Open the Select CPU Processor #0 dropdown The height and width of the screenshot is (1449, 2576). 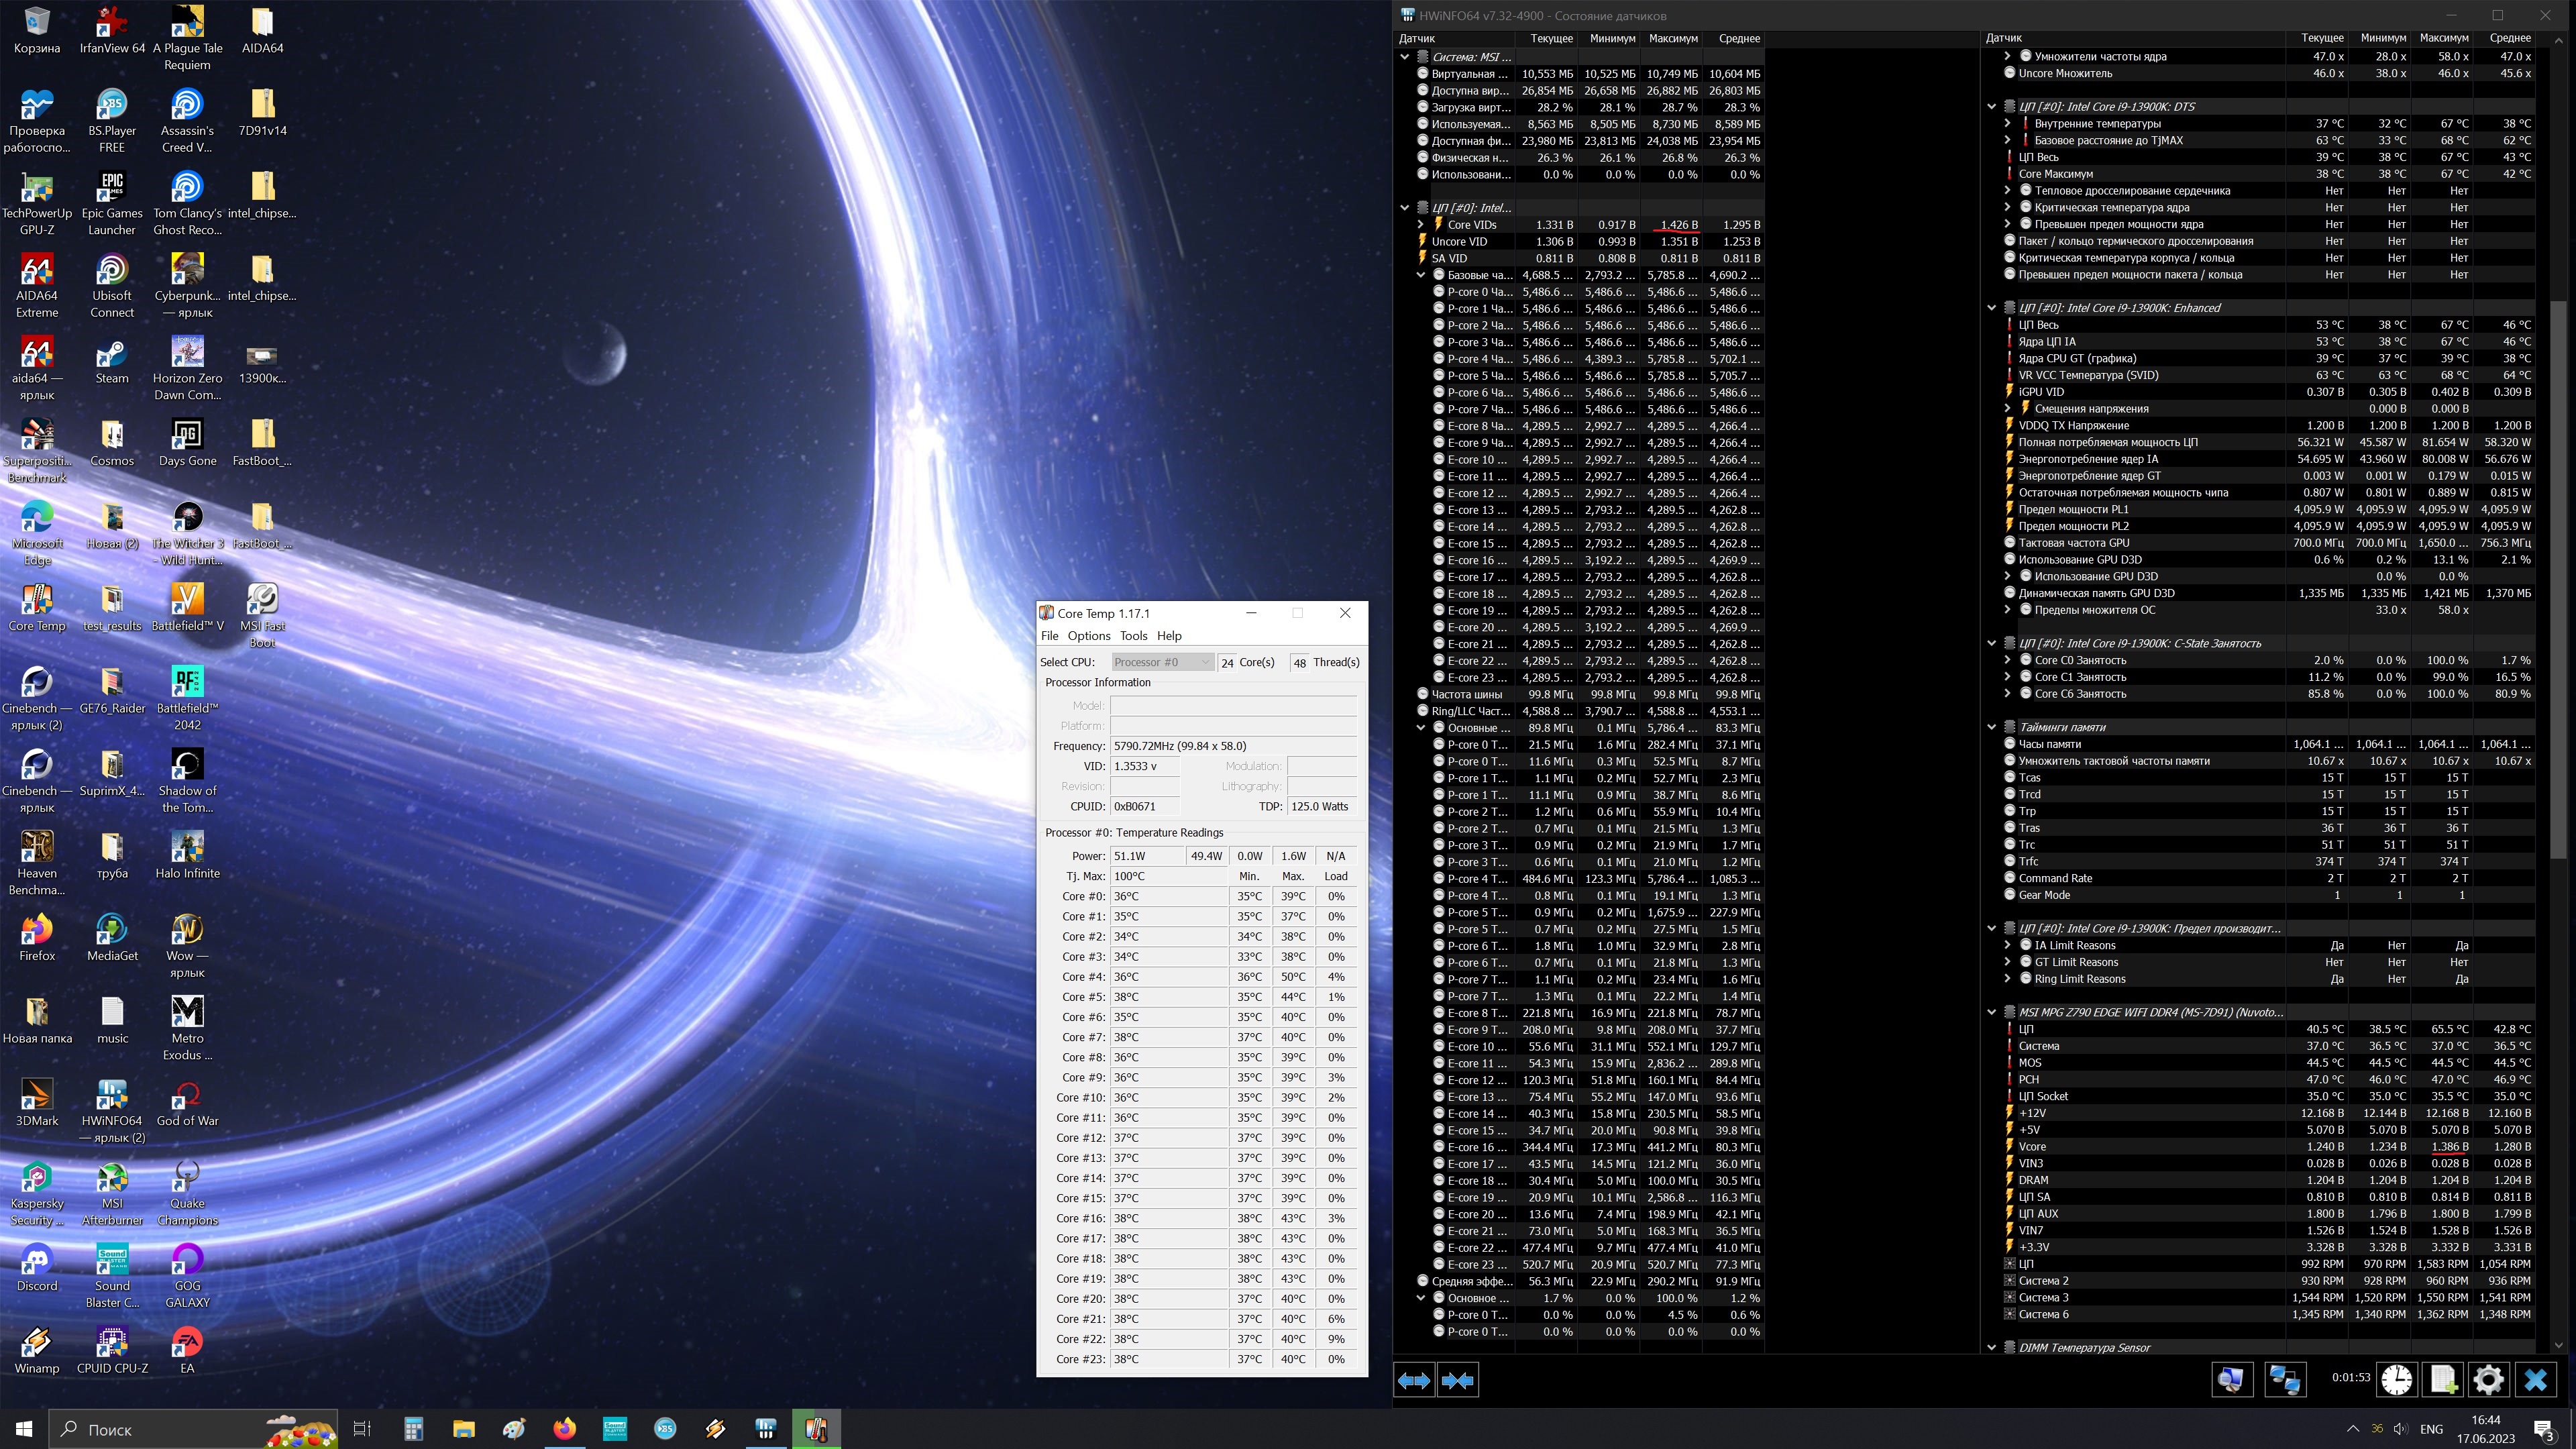click(x=1162, y=662)
